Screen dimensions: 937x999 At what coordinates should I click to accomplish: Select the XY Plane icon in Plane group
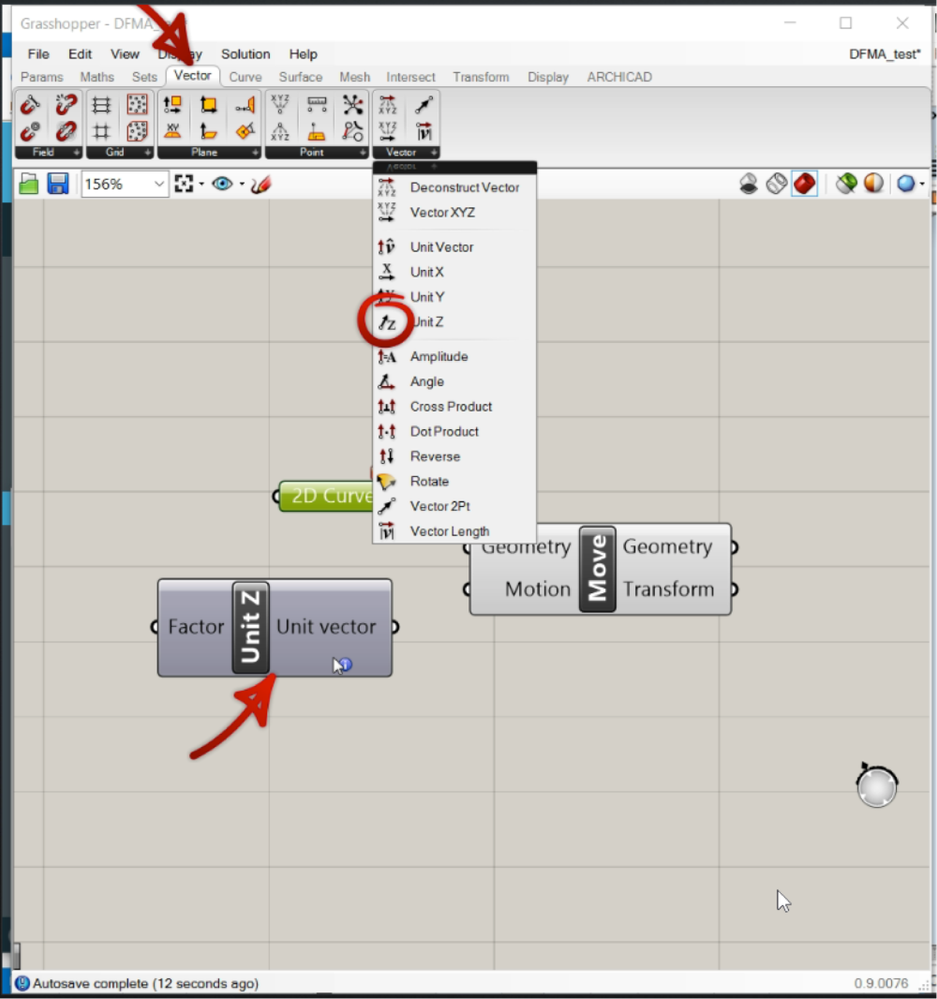[x=173, y=132]
